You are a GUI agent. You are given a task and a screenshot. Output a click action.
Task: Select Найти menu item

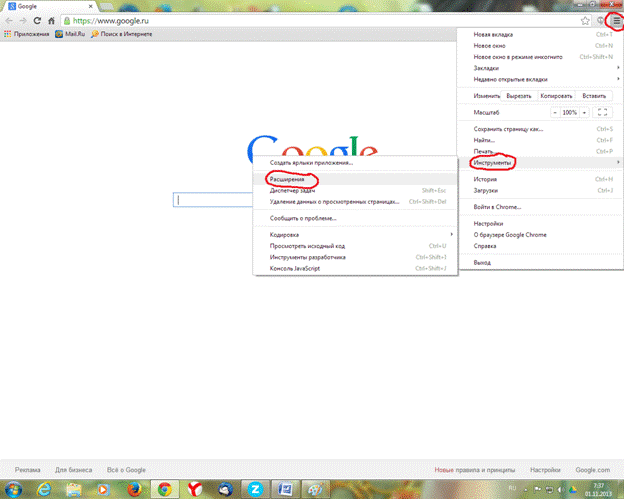(x=540, y=140)
